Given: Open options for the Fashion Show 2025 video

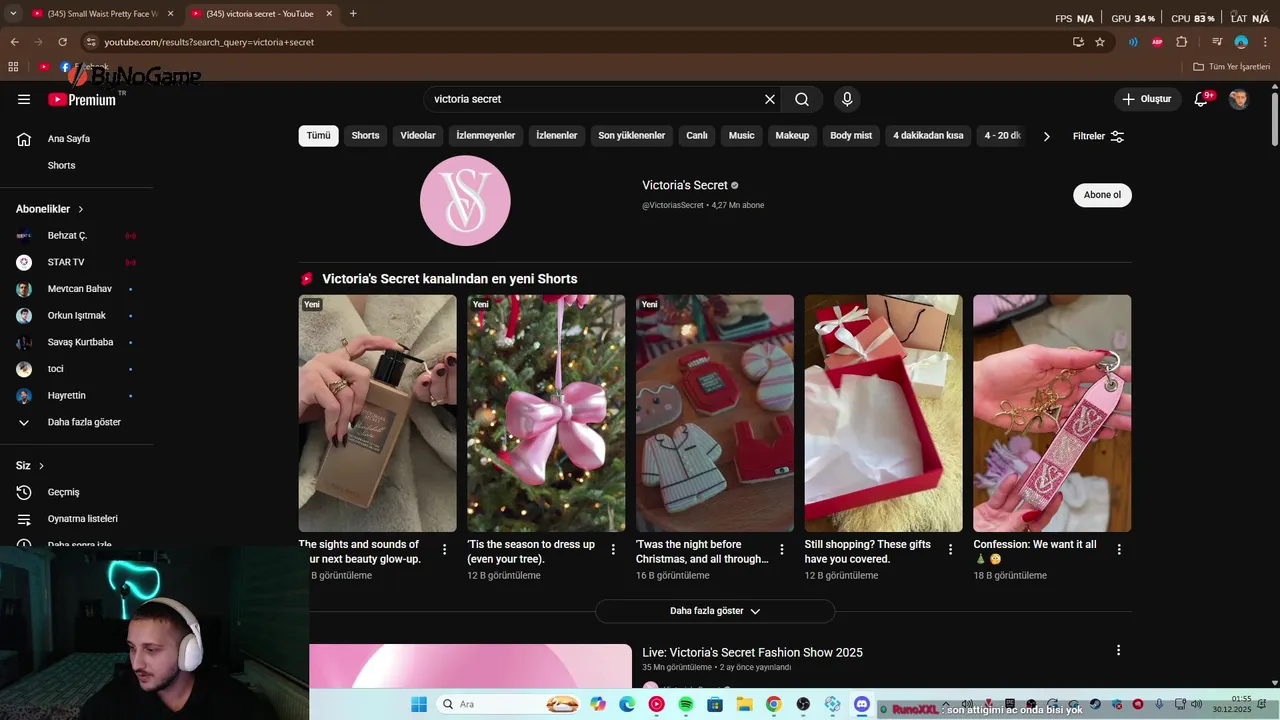Looking at the screenshot, I should click(1118, 650).
